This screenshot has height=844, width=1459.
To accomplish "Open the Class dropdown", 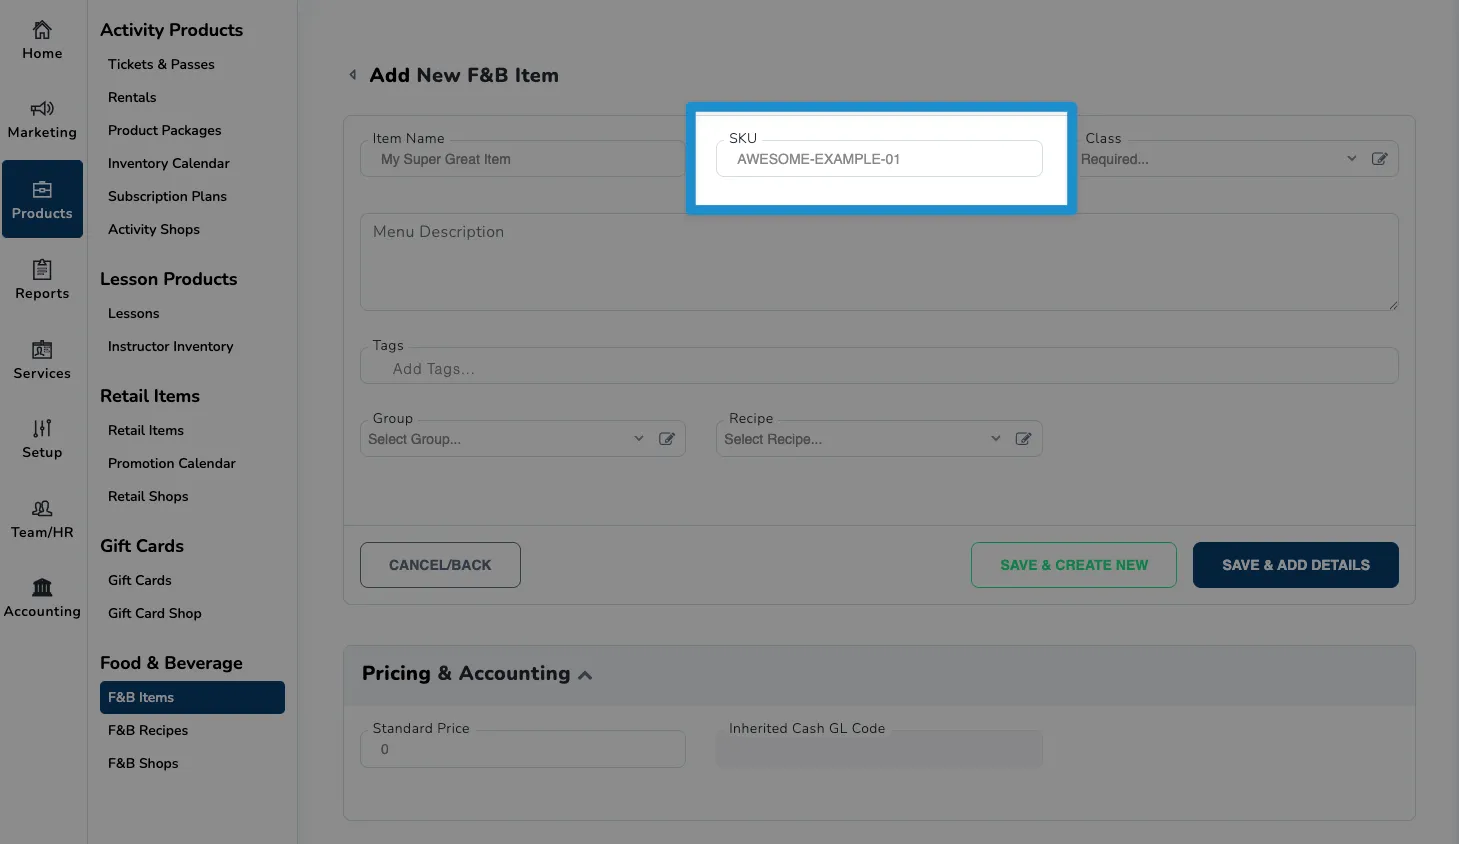I will click(1218, 159).
